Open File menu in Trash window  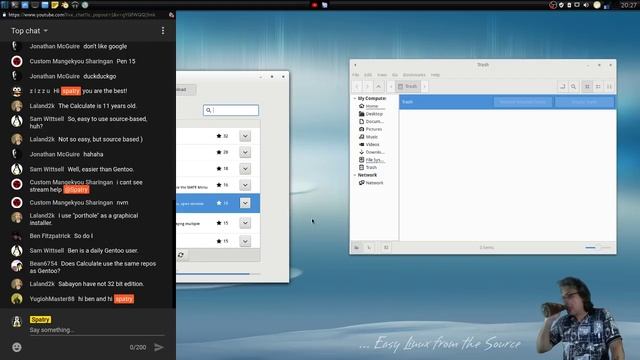coord(356,75)
